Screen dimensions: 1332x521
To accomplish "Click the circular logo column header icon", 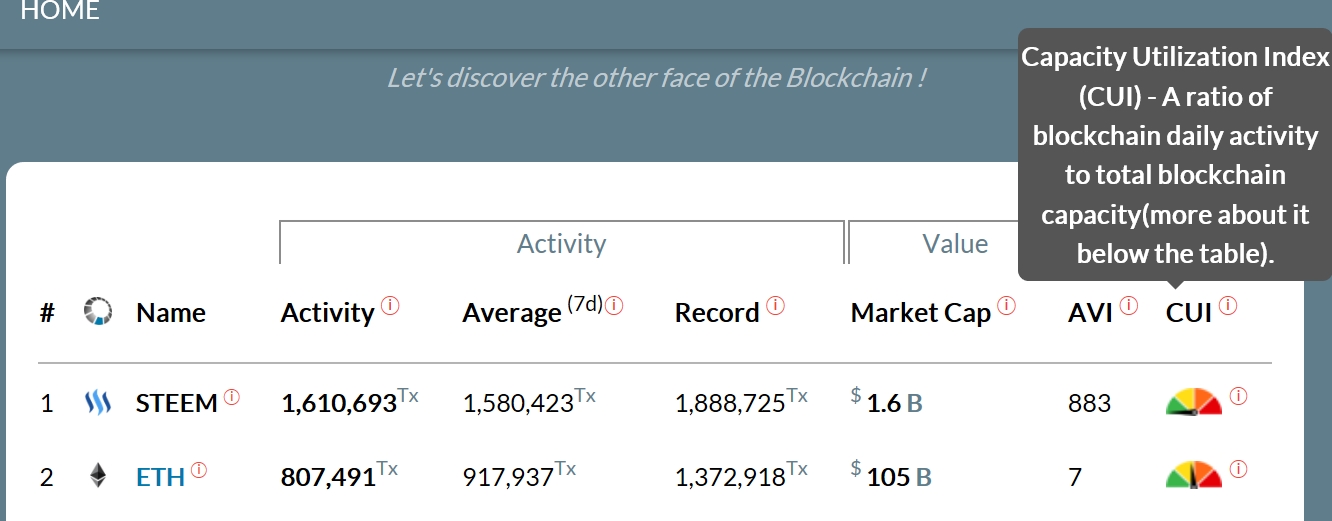I will point(98,312).
